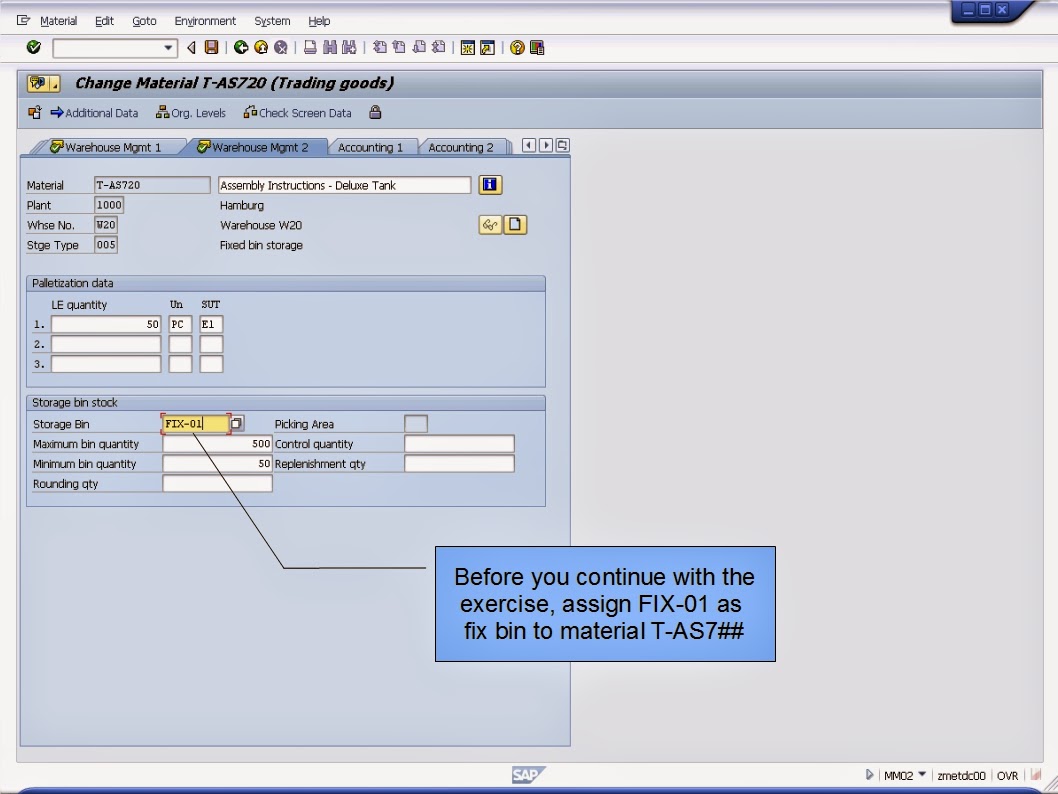Click the Control quantity field
This screenshot has height=794, width=1058.
pos(459,444)
